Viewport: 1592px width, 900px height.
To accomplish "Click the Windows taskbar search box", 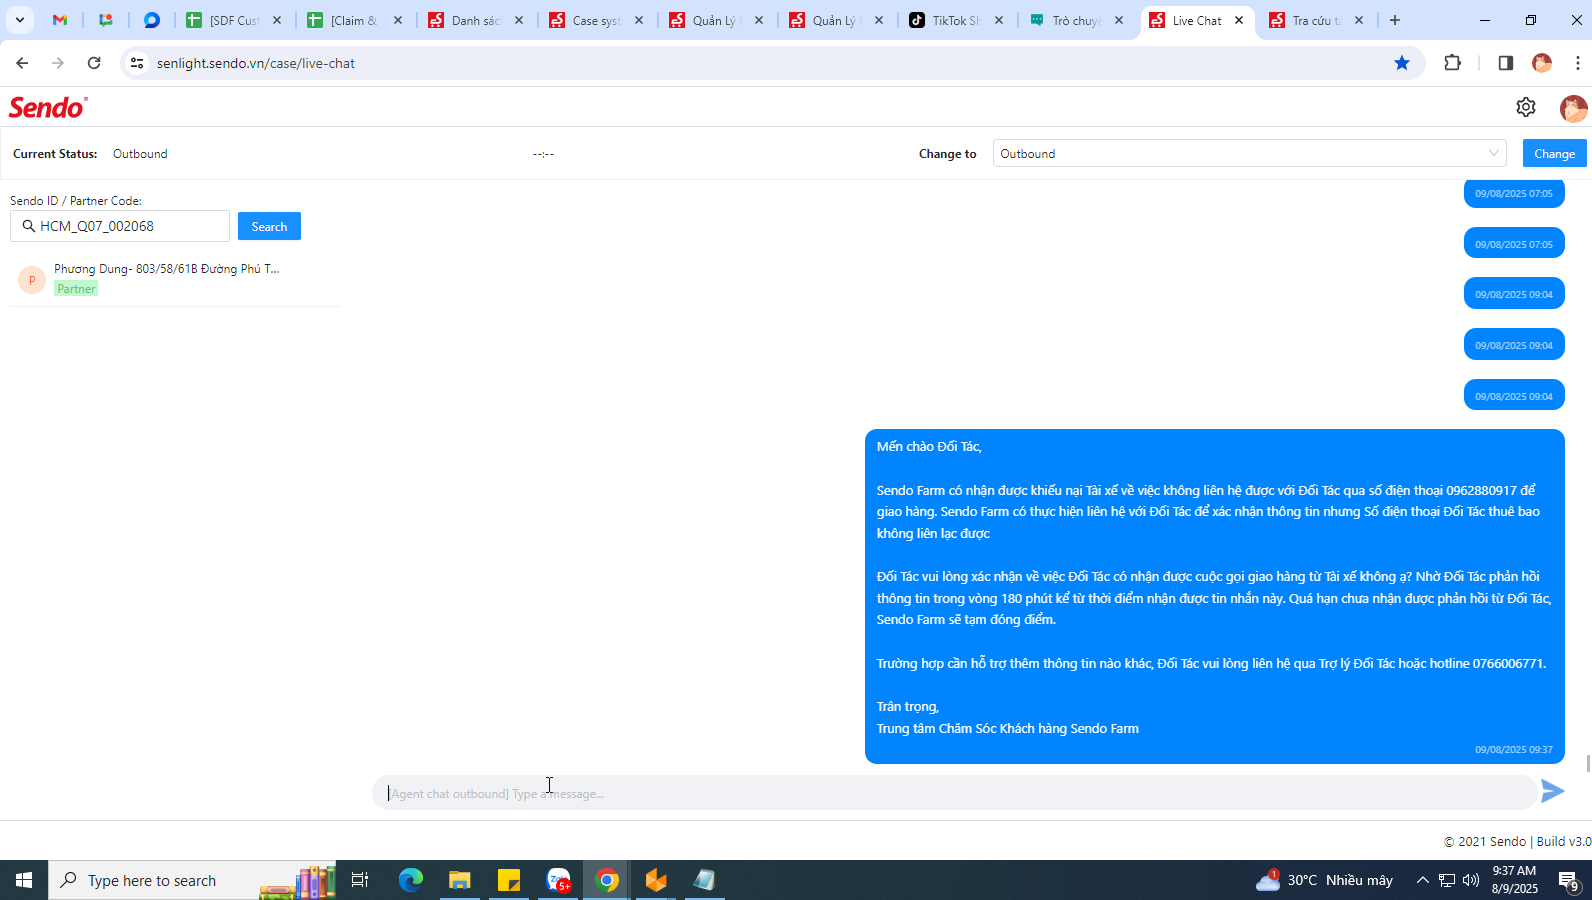I will coord(192,880).
